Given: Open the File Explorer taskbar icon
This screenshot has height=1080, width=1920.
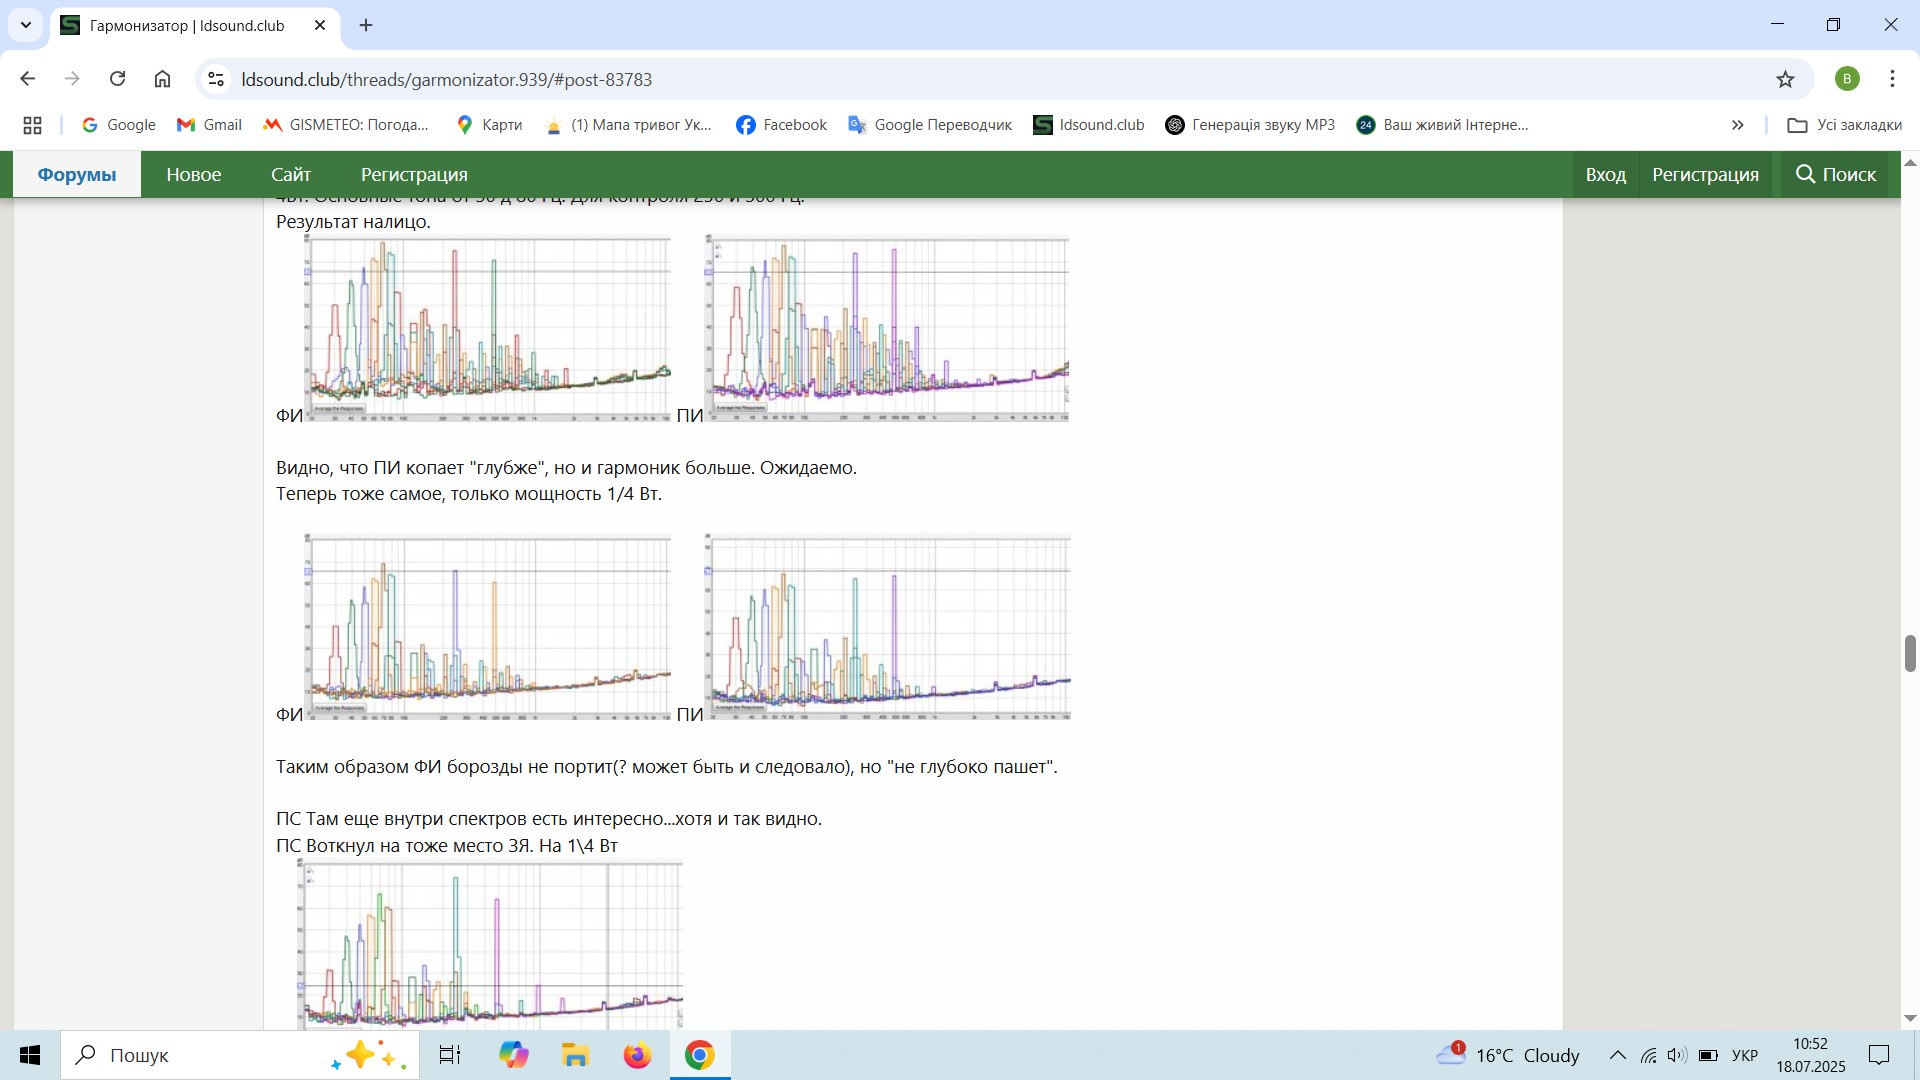Looking at the screenshot, I should [575, 1055].
